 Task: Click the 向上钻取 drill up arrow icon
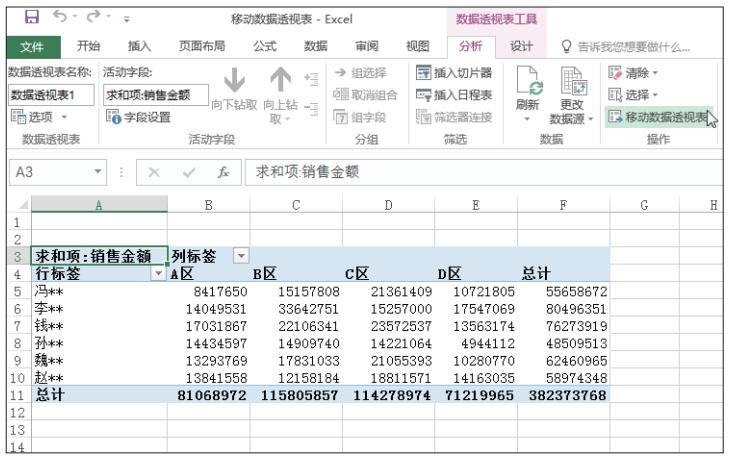(281, 79)
